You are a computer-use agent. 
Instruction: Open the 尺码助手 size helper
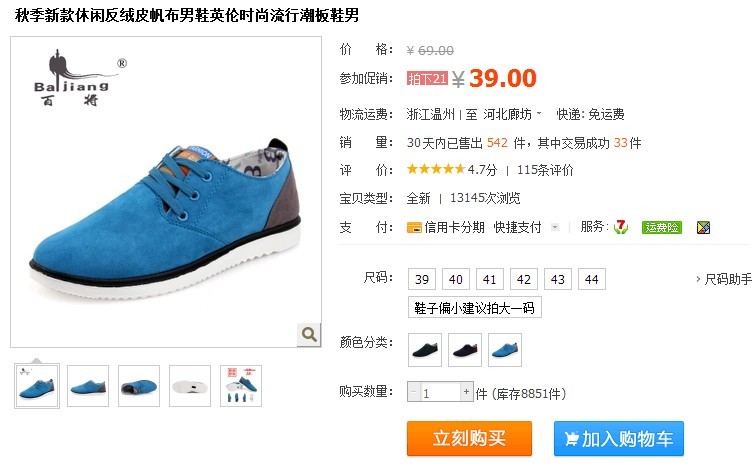point(724,279)
